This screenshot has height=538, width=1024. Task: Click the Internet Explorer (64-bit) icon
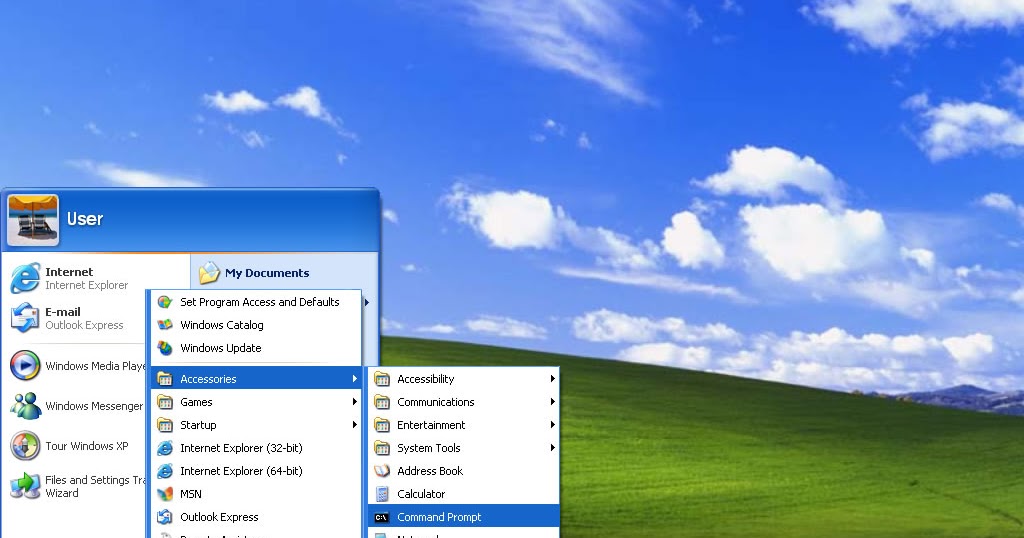(x=165, y=471)
